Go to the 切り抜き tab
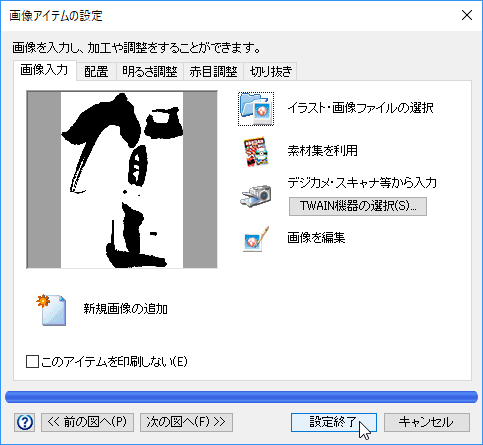Viewport: 483px width, 445px height. 270,72
